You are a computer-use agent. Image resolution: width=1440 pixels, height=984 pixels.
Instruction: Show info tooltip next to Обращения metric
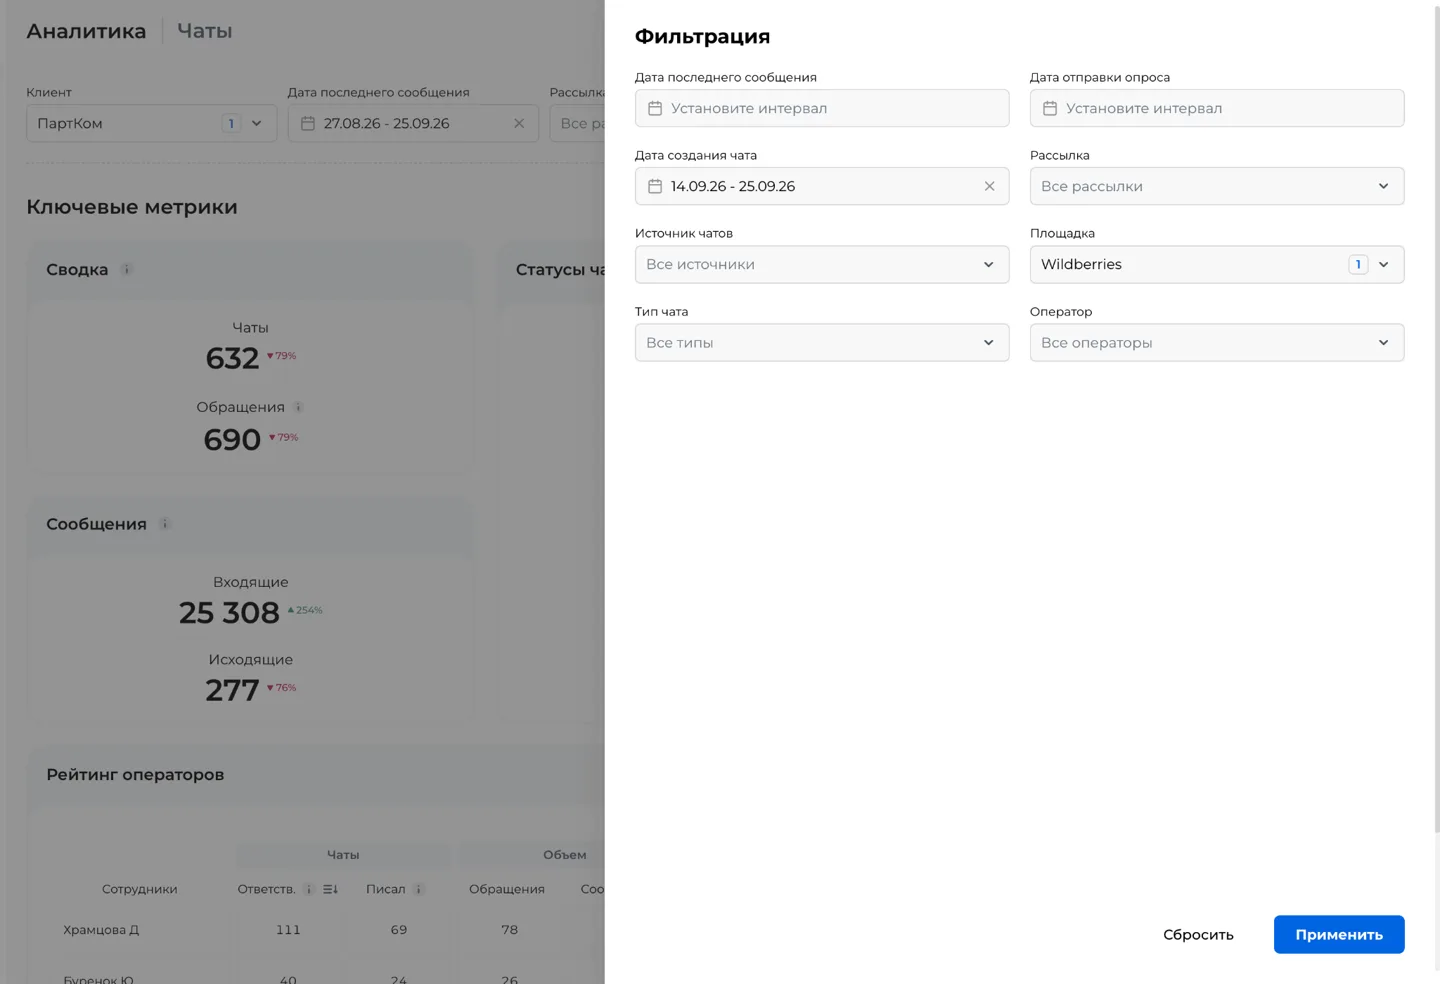298,407
